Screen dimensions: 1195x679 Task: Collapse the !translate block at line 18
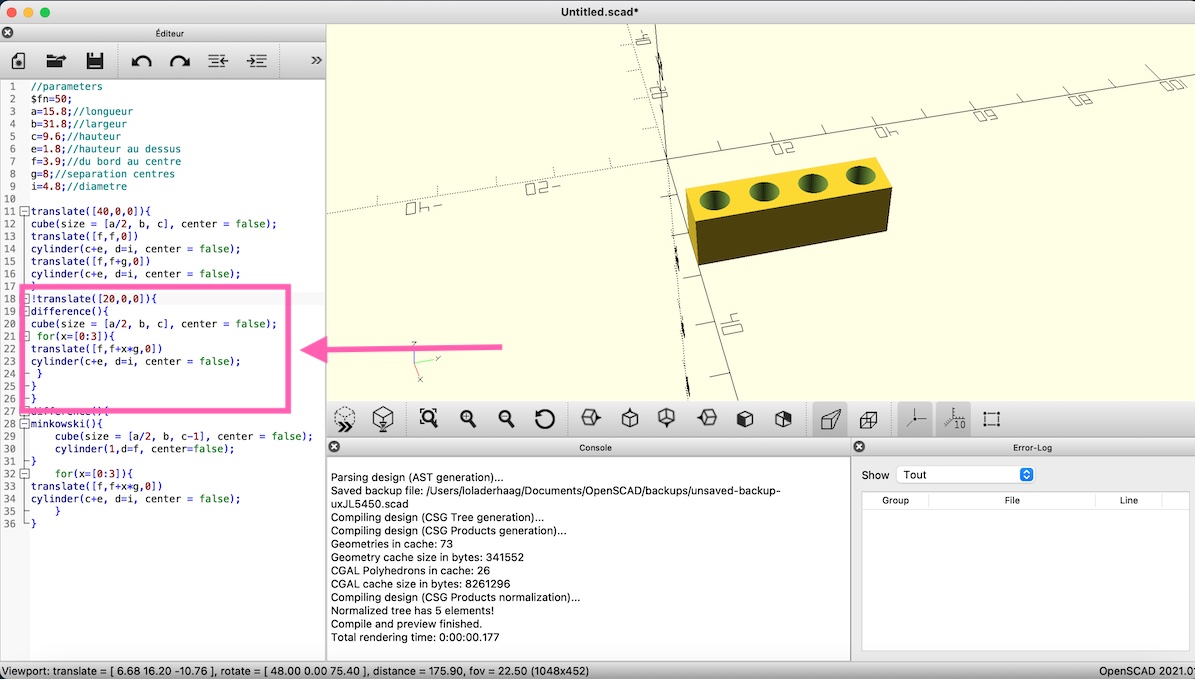click(x=24, y=299)
